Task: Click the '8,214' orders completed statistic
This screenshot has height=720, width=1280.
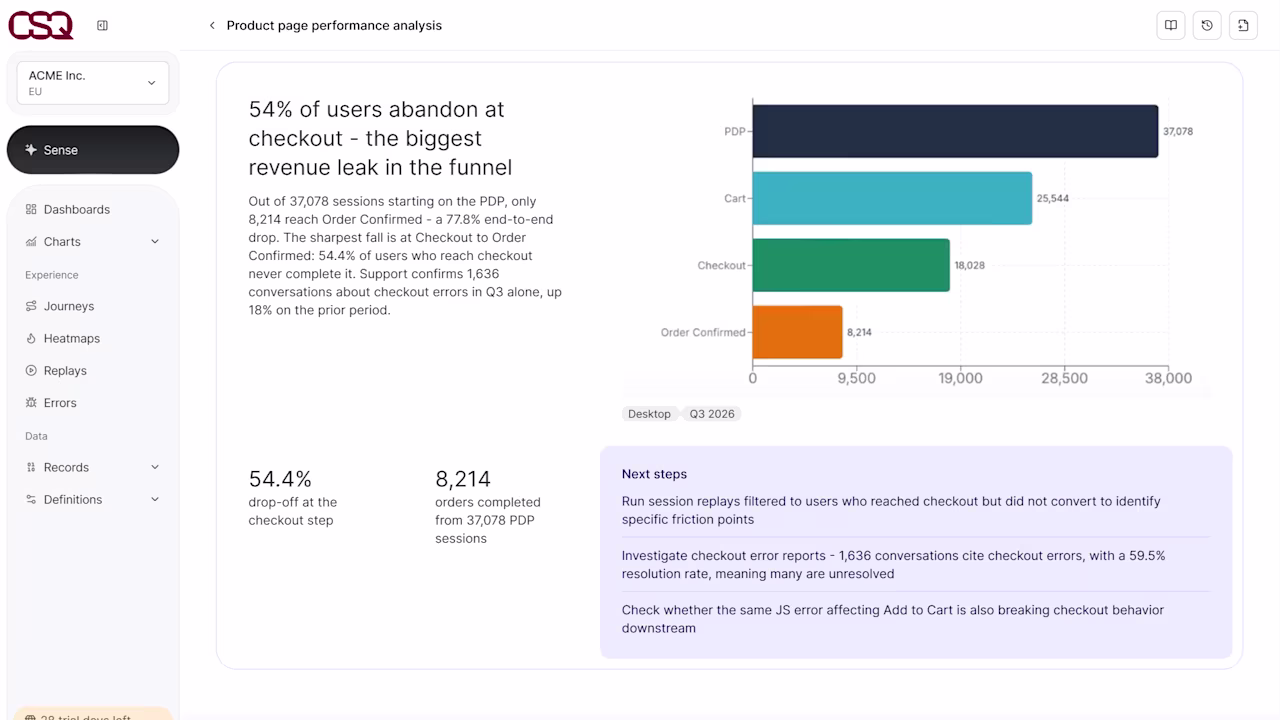Action: point(463,479)
